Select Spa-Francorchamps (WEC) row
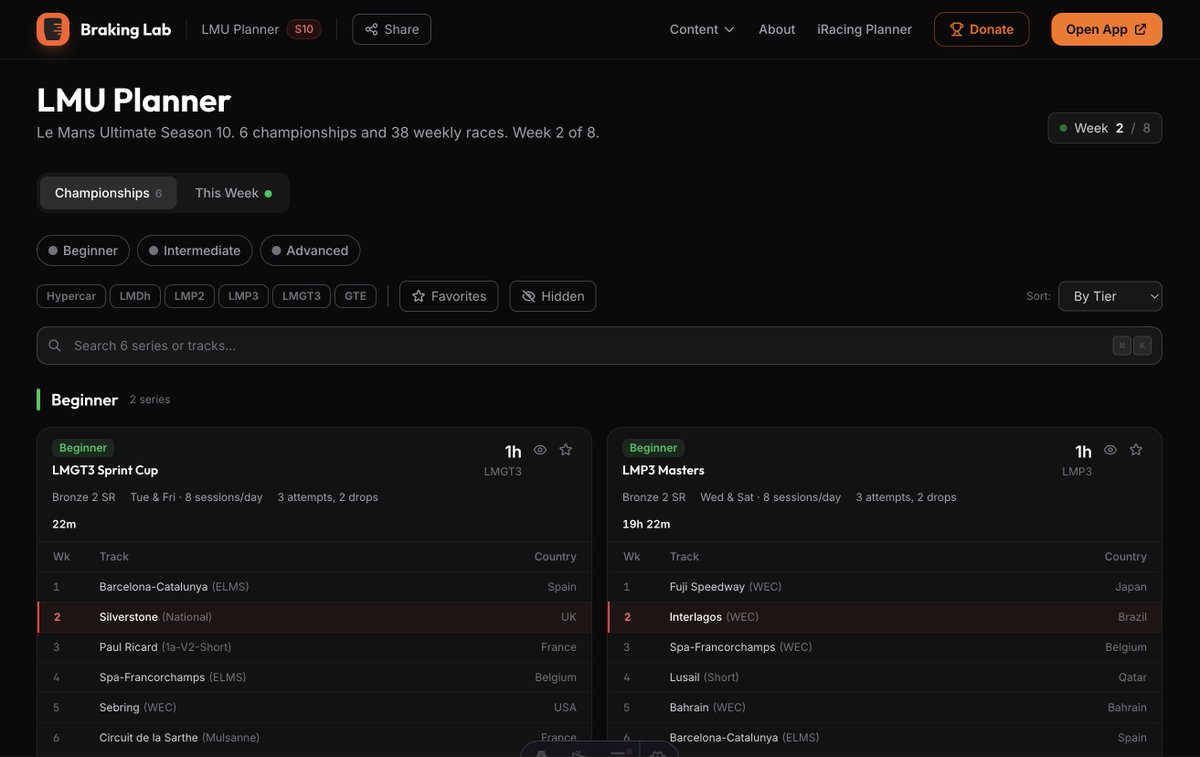 tap(884, 647)
